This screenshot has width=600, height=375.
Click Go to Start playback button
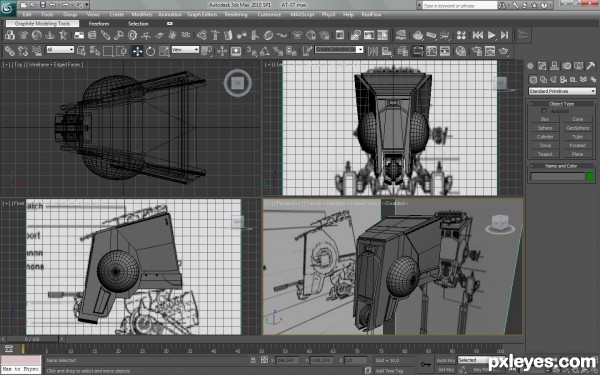(478, 35)
